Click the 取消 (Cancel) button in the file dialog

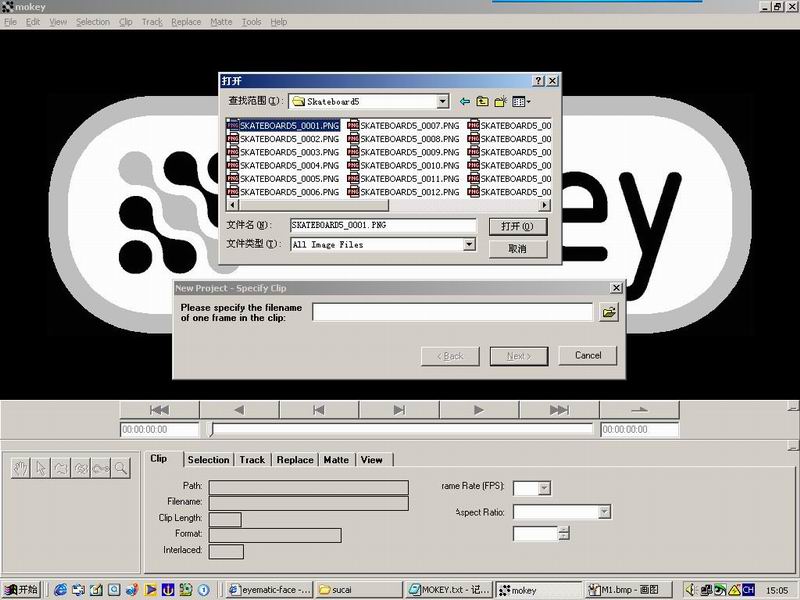[518, 249]
